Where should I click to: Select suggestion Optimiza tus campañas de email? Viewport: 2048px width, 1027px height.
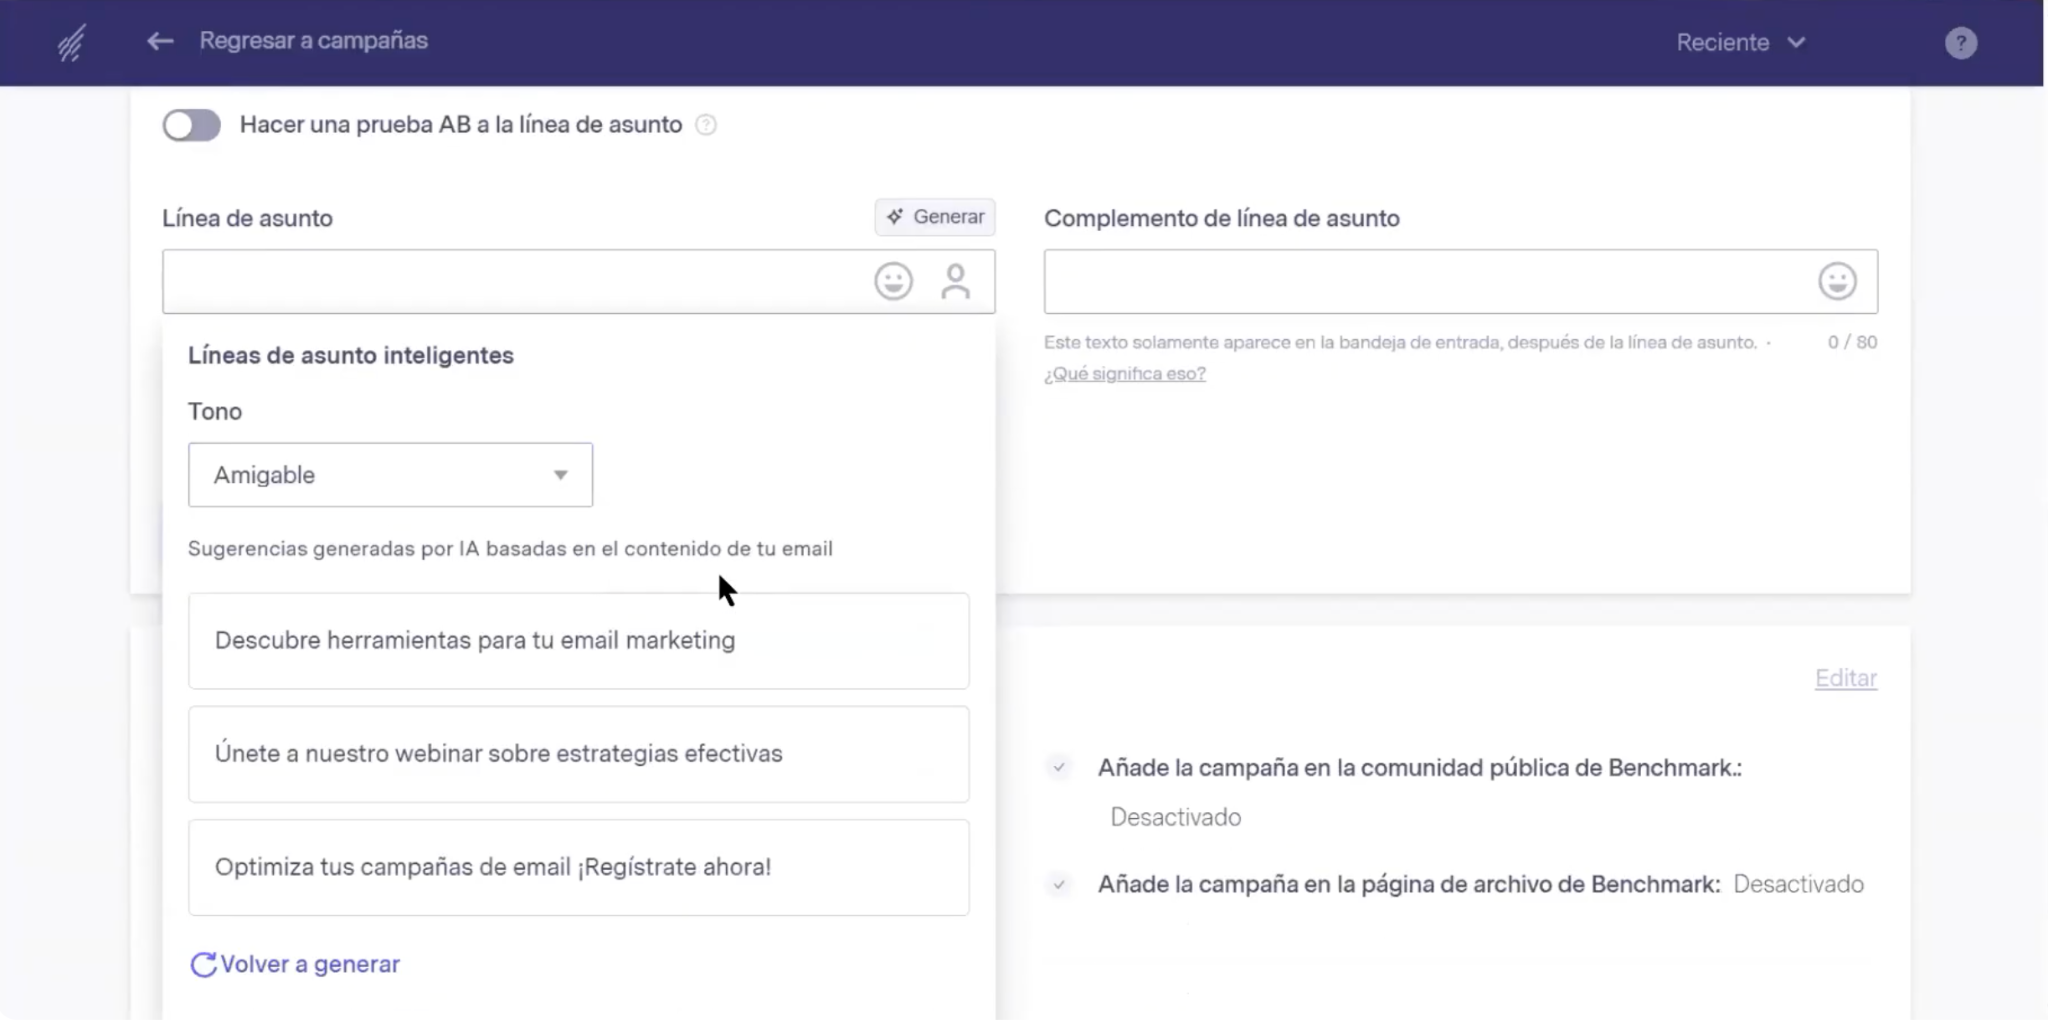click(578, 867)
